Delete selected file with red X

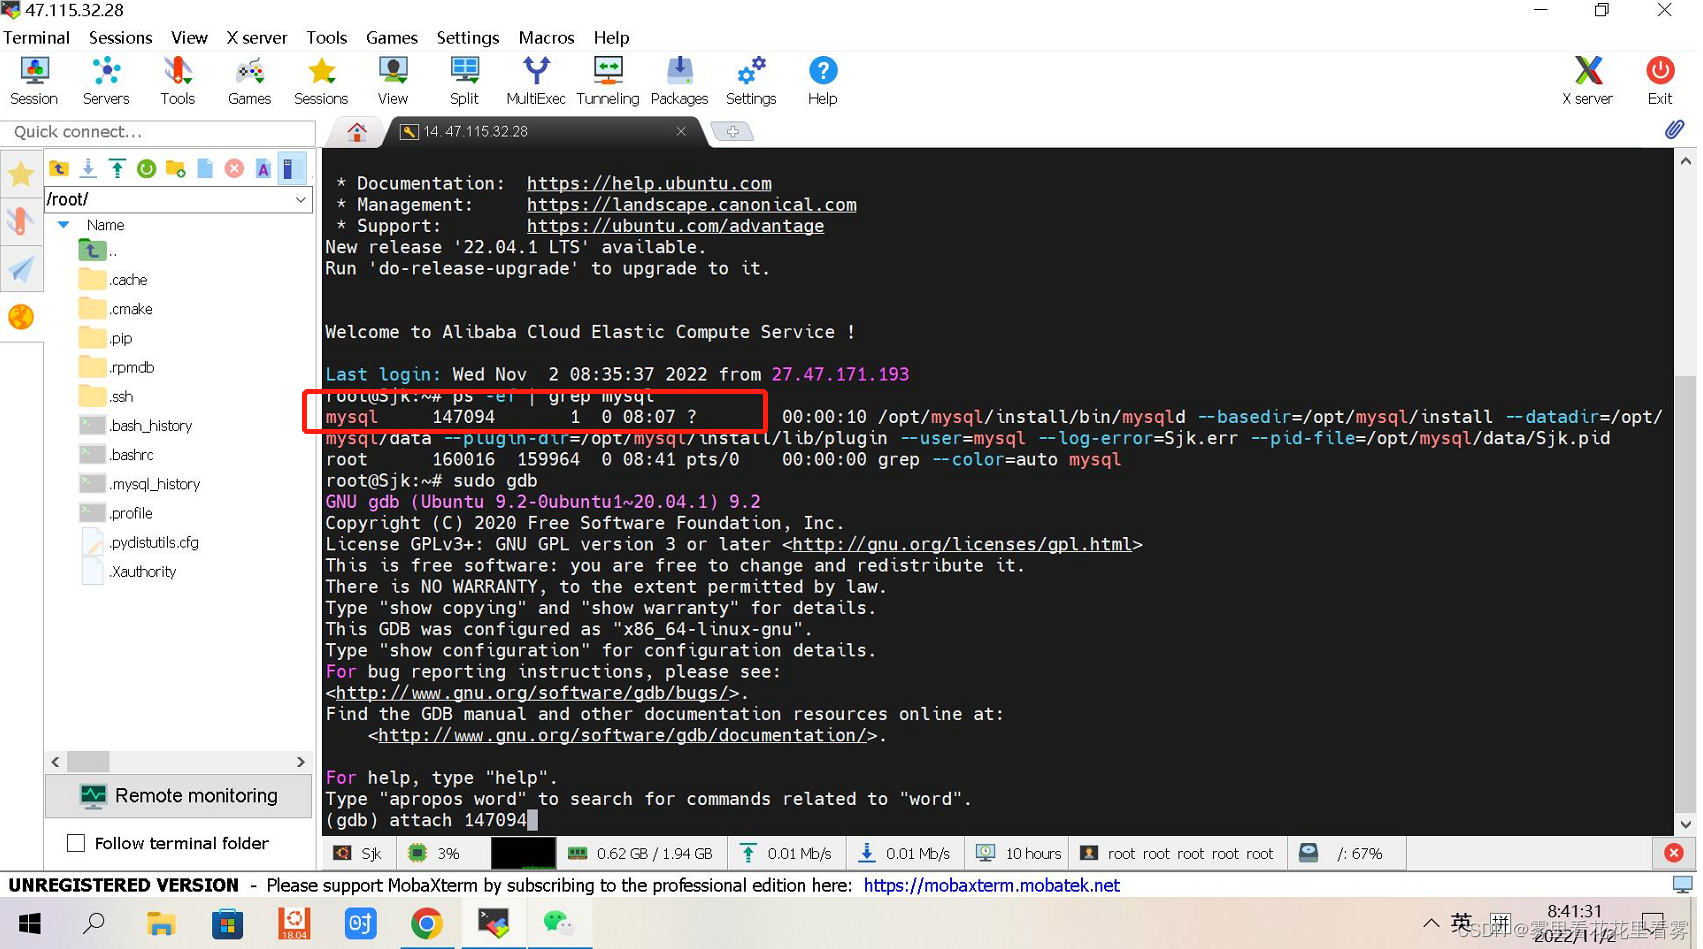(234, 169)
